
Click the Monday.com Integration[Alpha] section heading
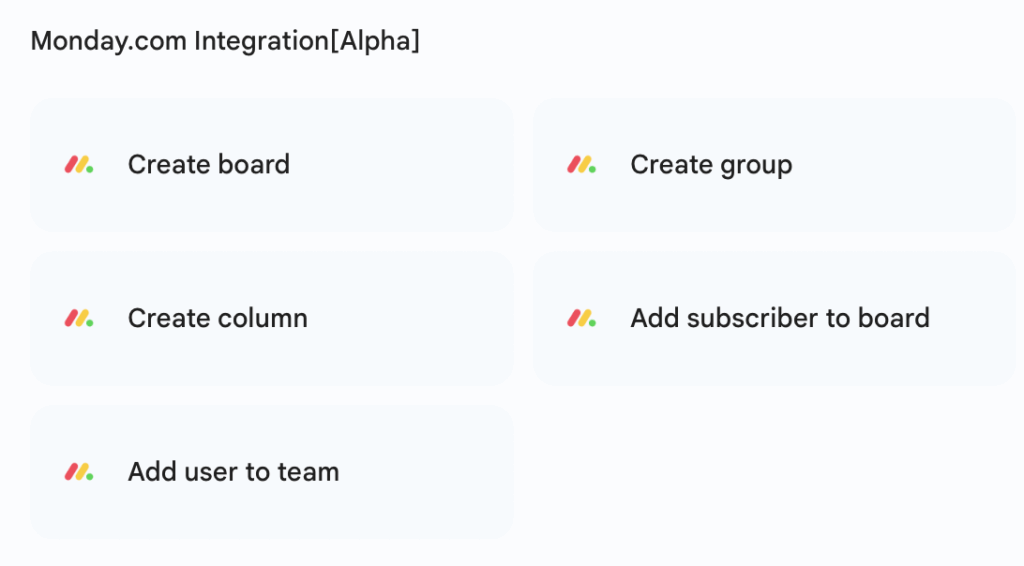225,42
